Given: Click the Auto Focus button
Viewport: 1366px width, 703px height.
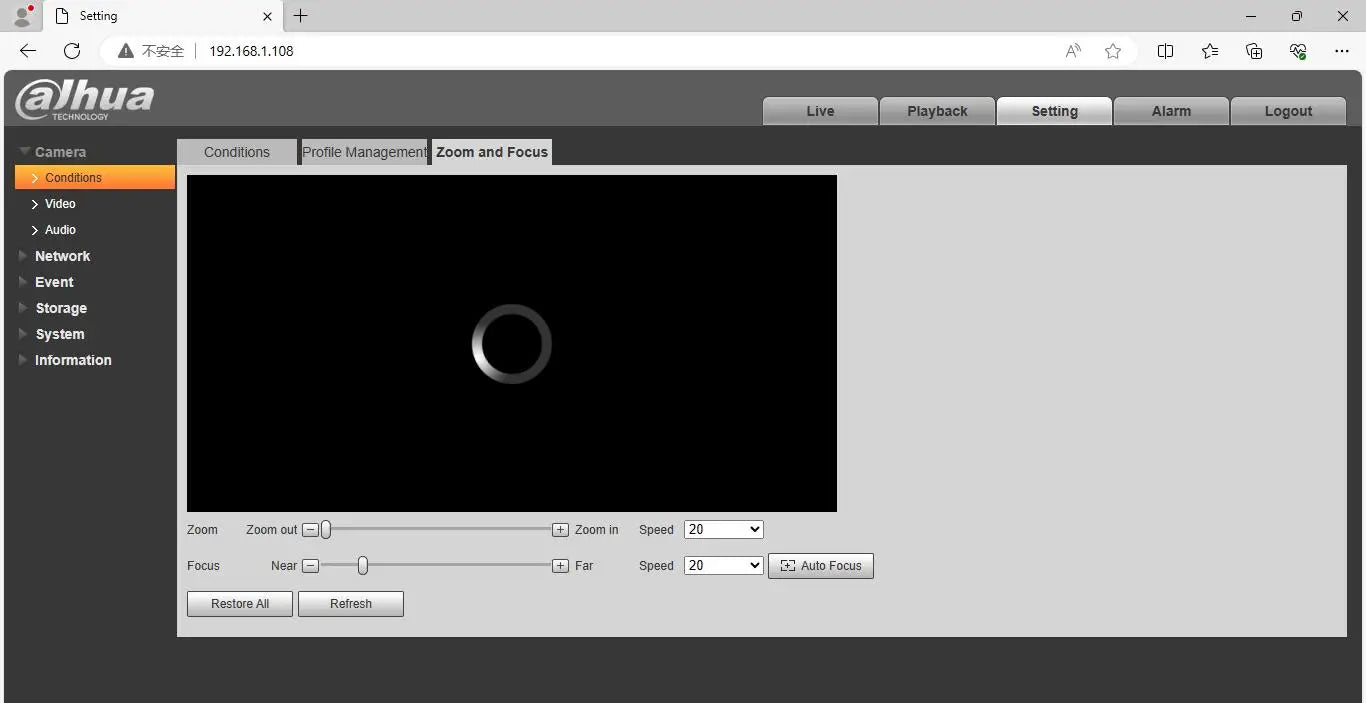Looking at the screenshot, I should click(821, 566).
